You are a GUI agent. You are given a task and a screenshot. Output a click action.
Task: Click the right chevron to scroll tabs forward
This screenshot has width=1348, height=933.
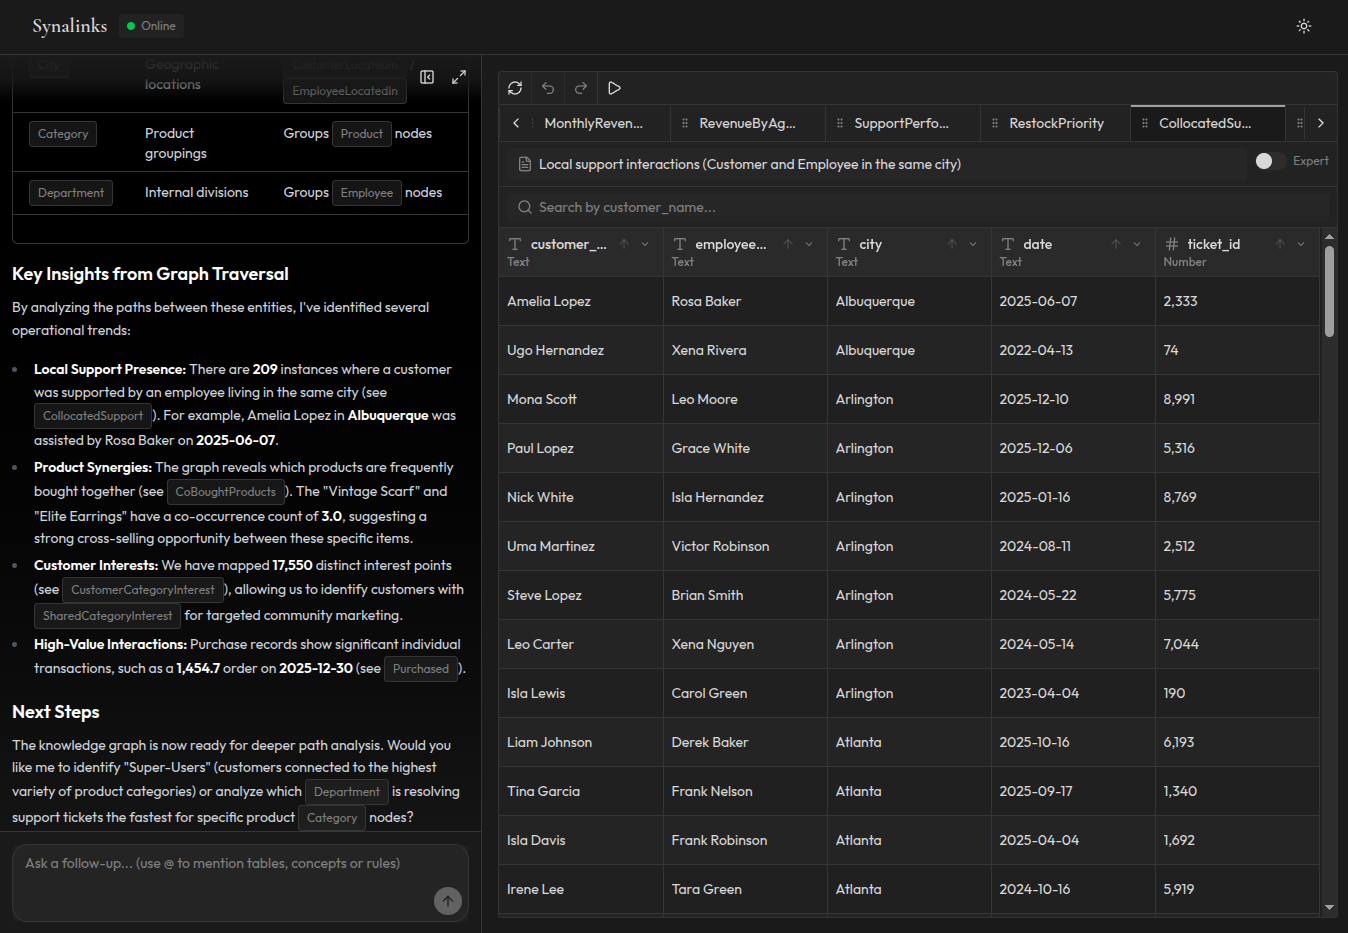click(x=1321, y=122)
